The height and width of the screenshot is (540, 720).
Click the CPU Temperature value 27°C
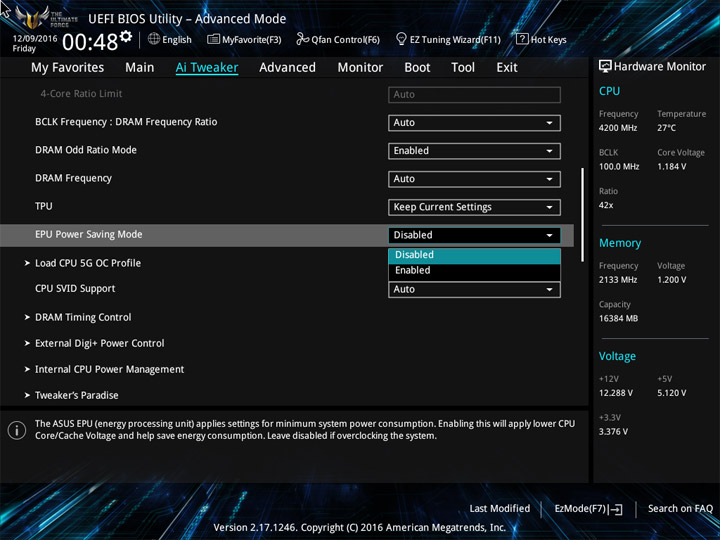click(x=666, y=128)
